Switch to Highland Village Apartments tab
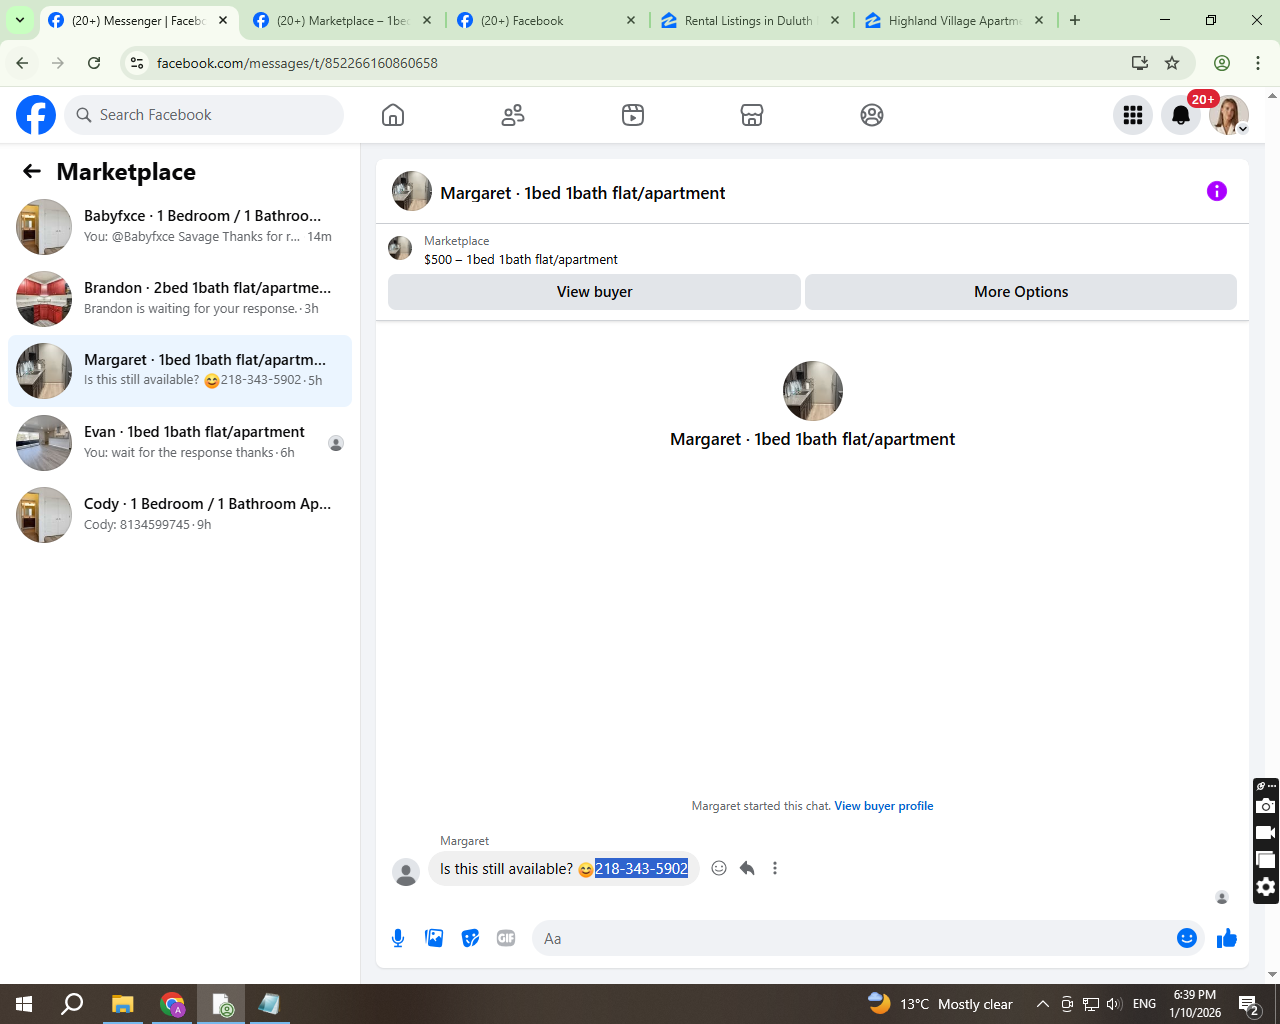1280x1024 pixels. coord(955,20)
